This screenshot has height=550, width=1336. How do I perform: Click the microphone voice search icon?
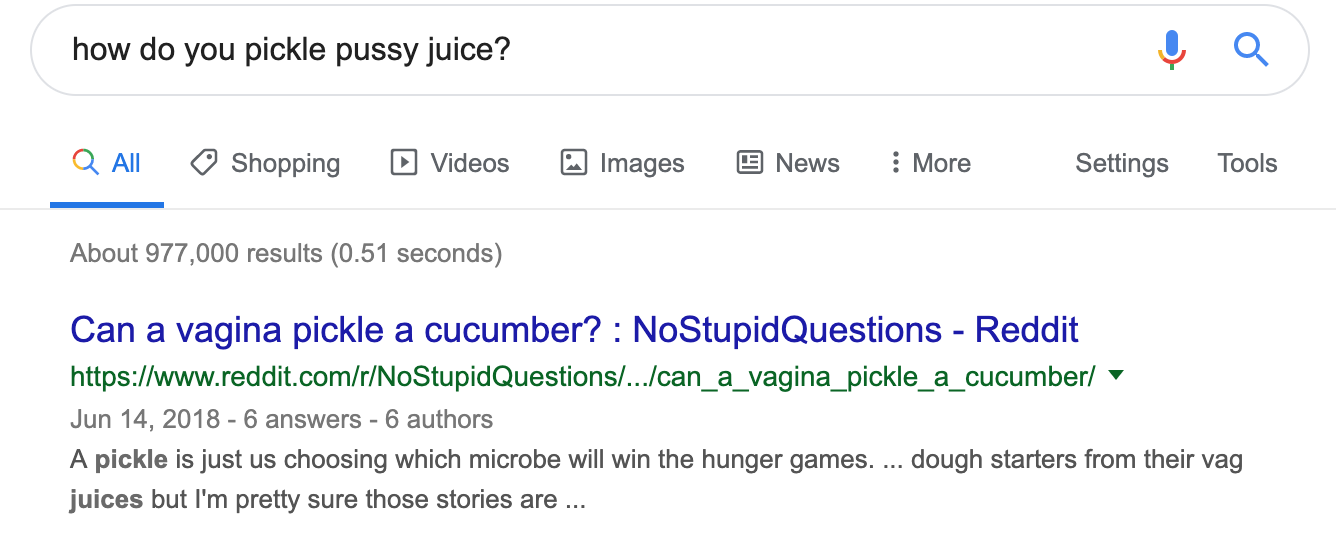point(1172,49)
